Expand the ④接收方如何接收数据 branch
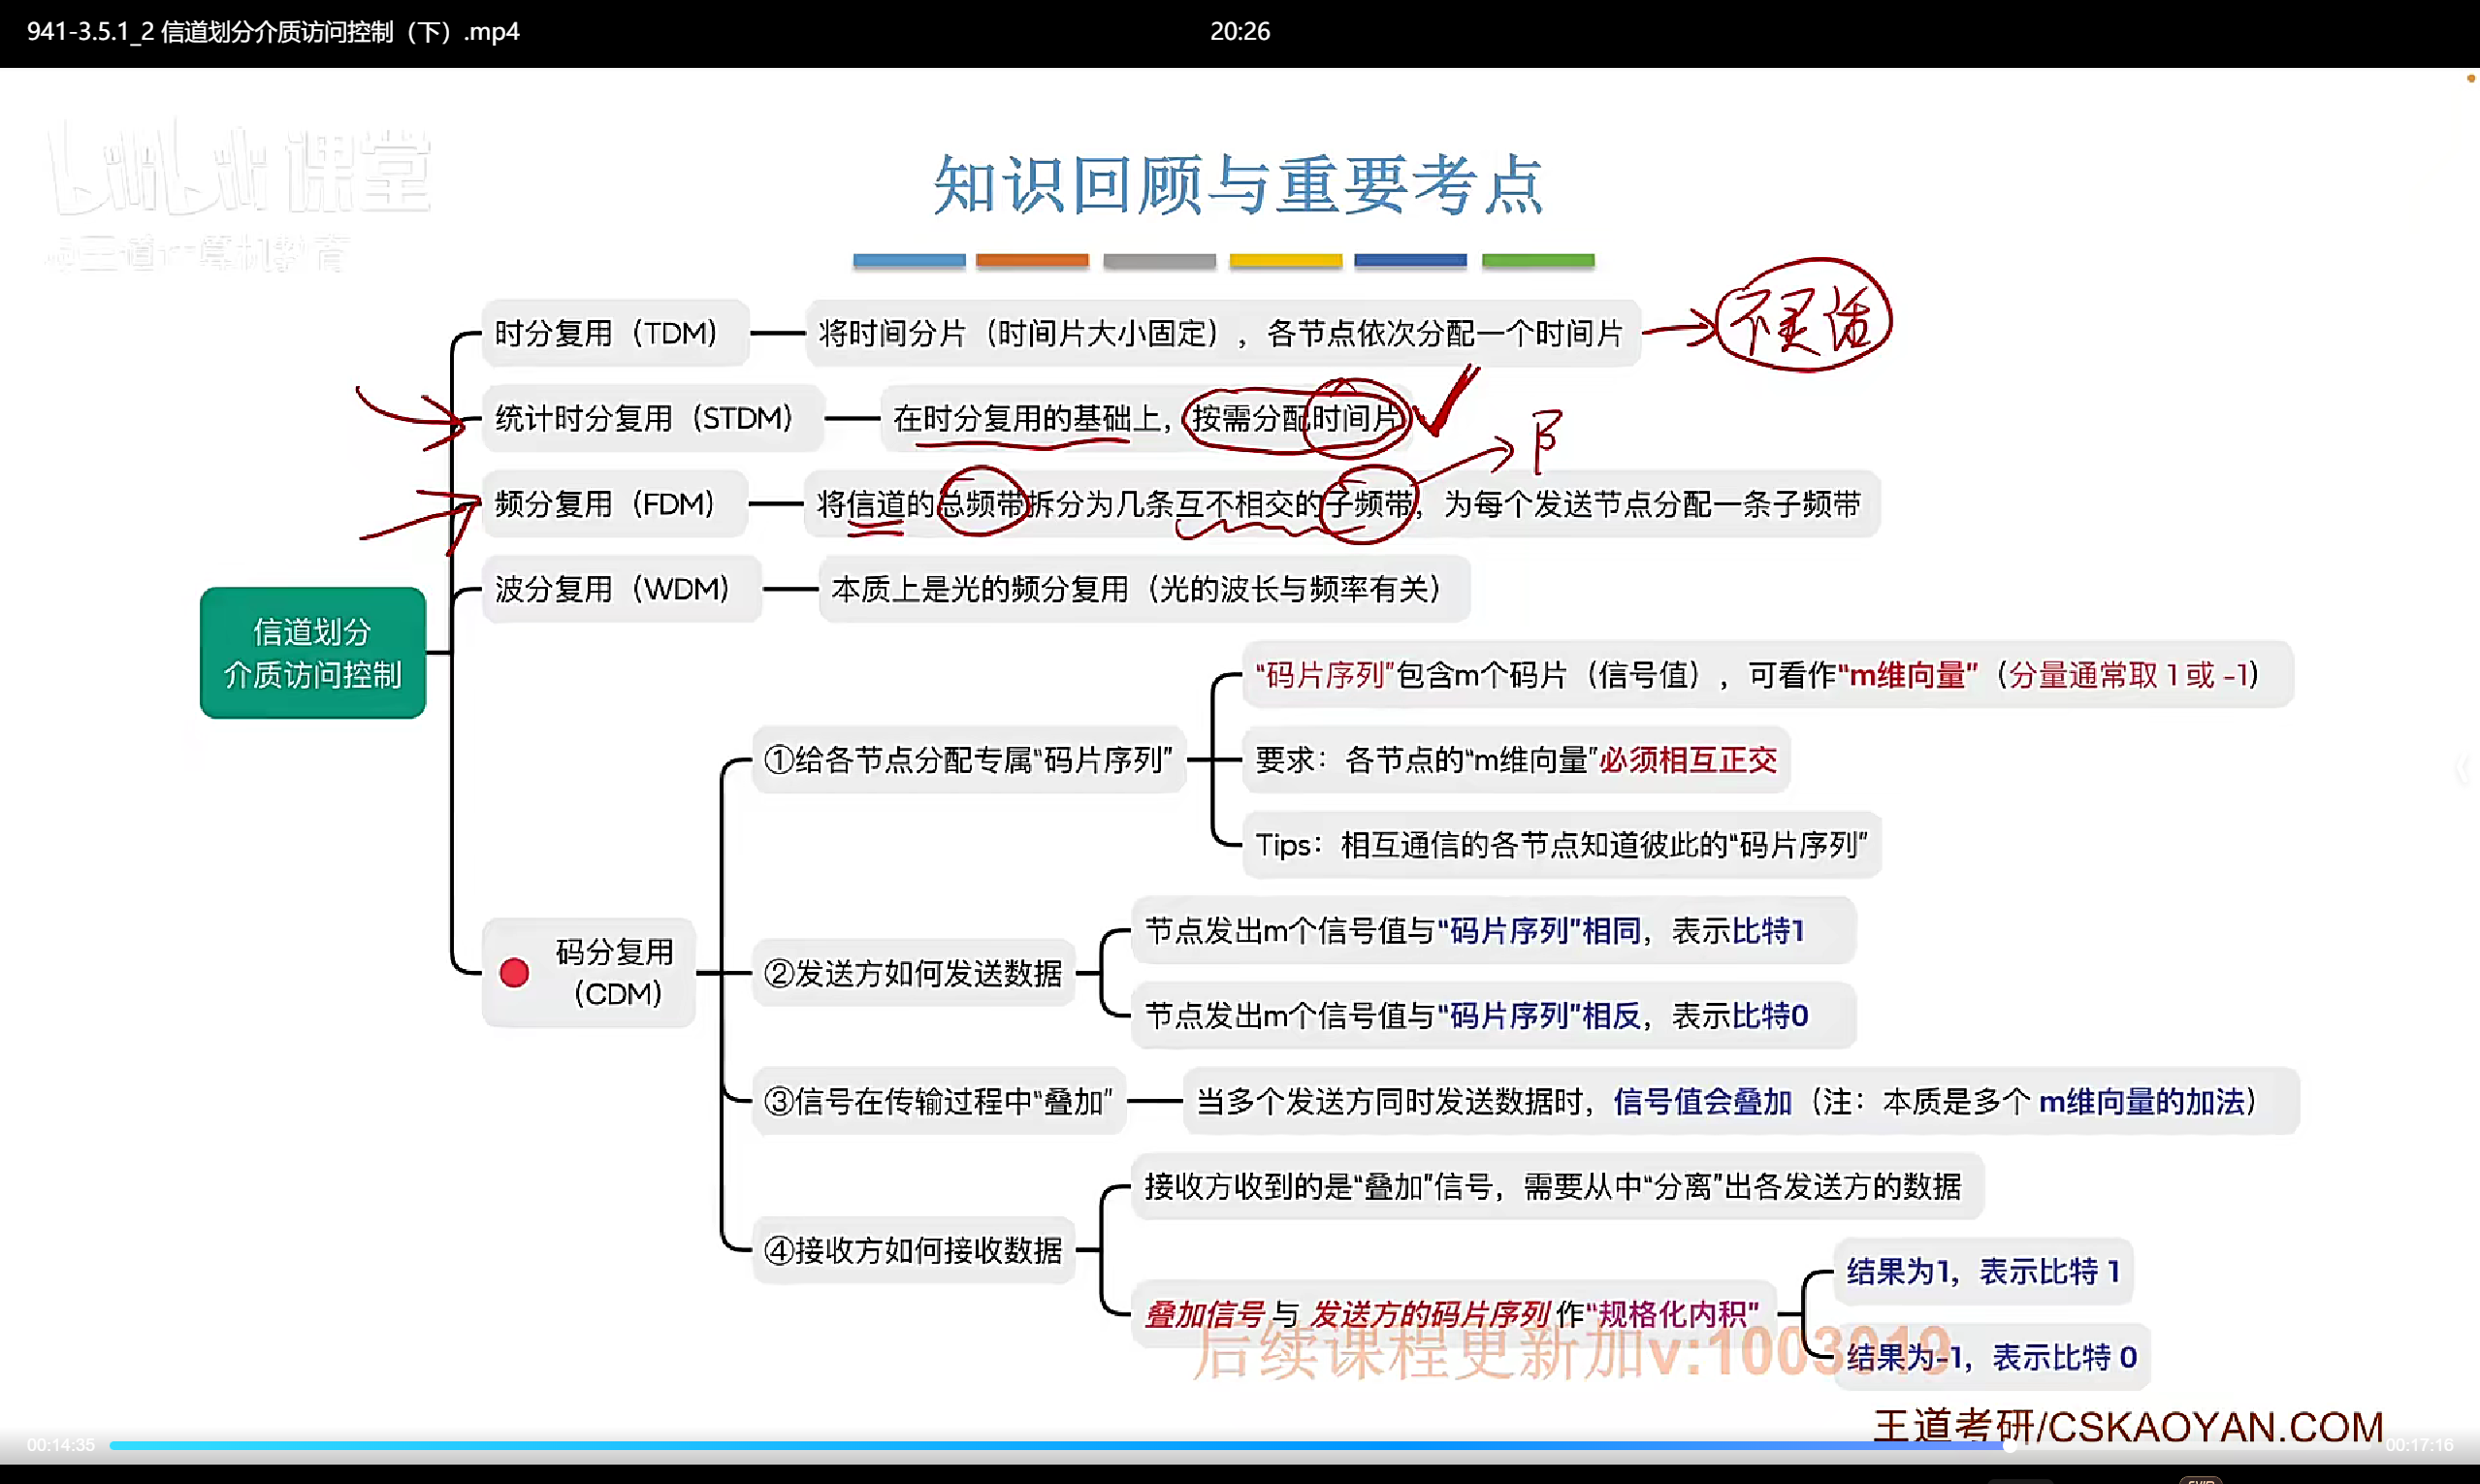 coord(913,1250)
